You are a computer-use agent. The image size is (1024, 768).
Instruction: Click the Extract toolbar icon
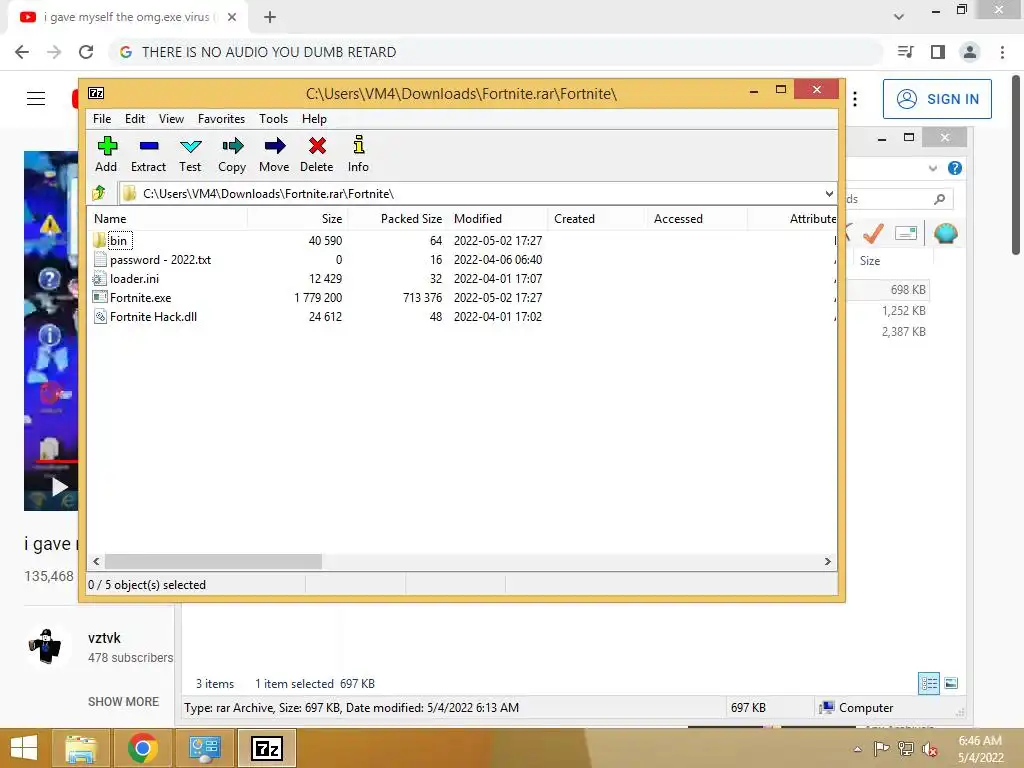[x=148, y=154]
